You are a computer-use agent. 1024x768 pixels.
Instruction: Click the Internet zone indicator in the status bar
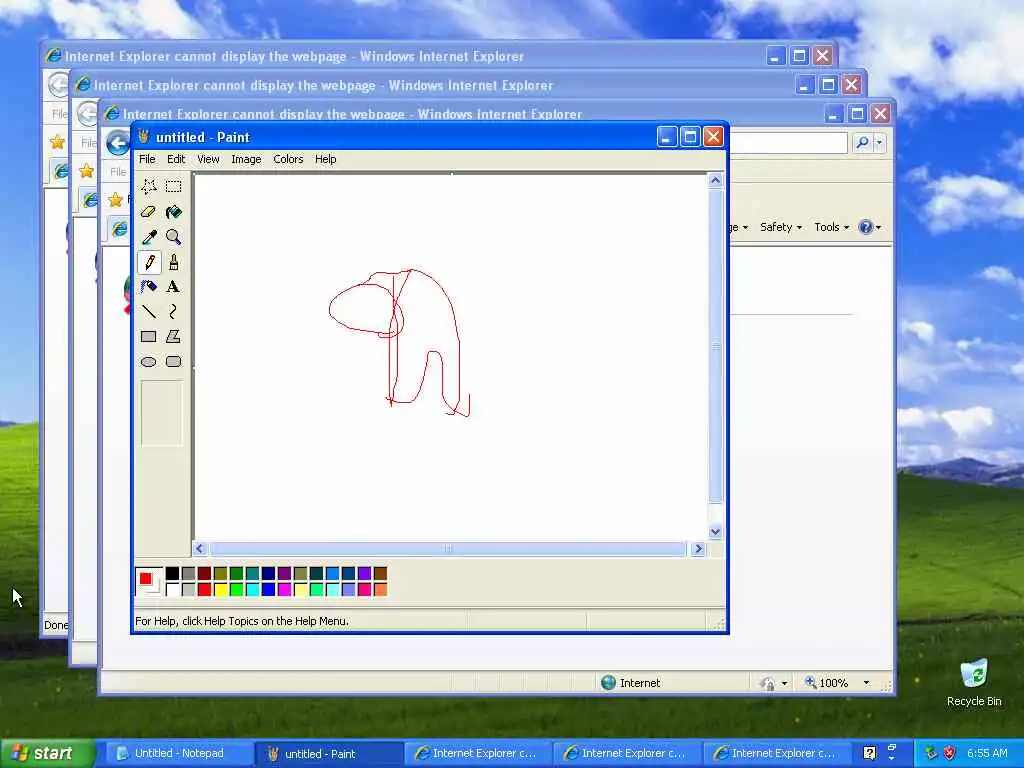coord(631,683)
